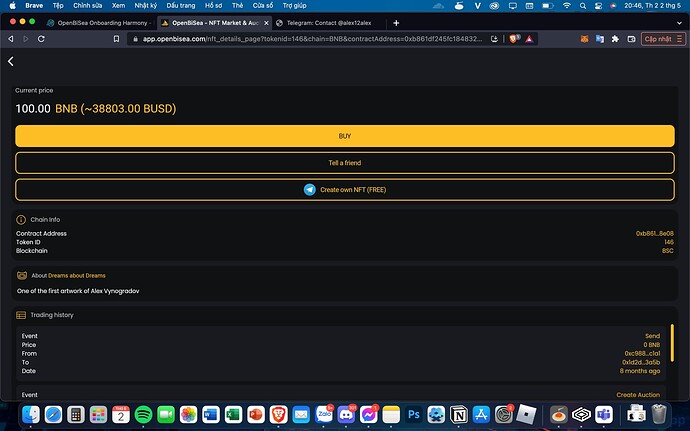Click the To address 0x1d2d..3a5b

click(x=641, y=362)
